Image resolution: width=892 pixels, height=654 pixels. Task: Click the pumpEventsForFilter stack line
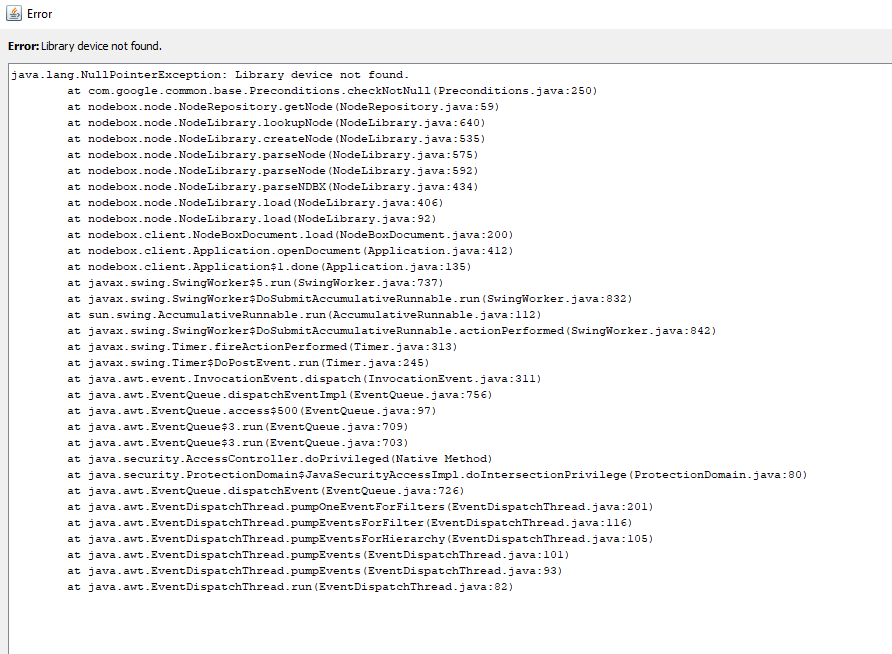pos(350,522)
